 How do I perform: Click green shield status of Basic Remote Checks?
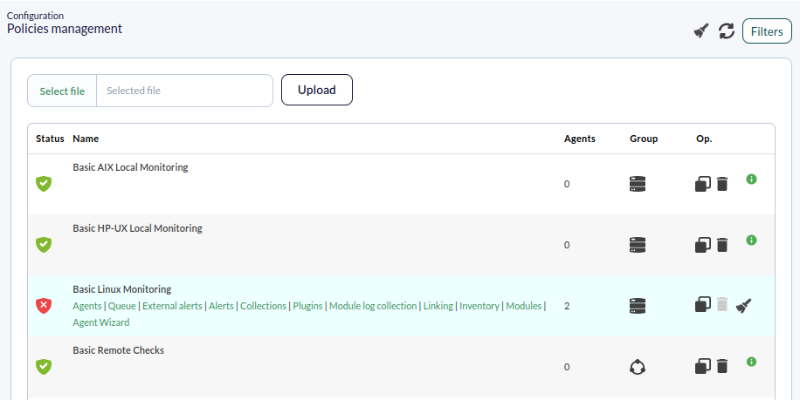[x=44, y=367]
